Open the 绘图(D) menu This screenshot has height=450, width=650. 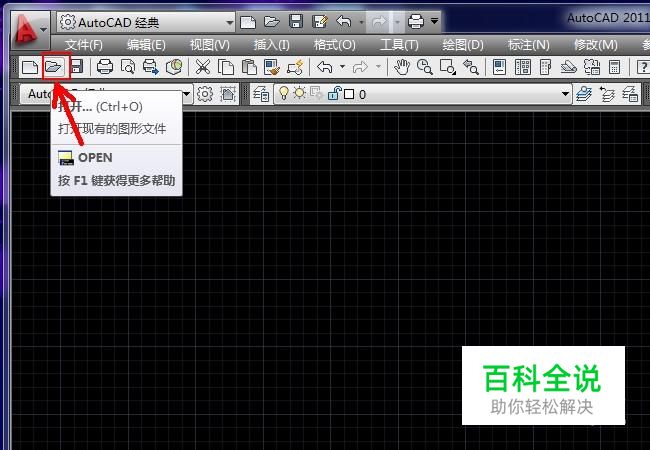tap(463, 44)
